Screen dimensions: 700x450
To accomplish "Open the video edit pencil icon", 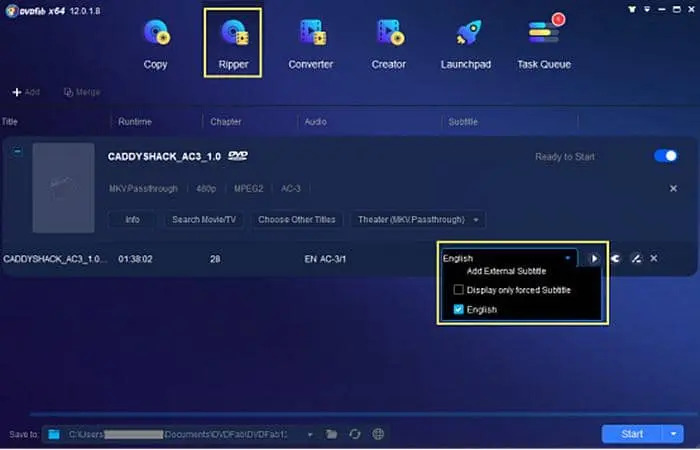I will [x=636, y=258].
